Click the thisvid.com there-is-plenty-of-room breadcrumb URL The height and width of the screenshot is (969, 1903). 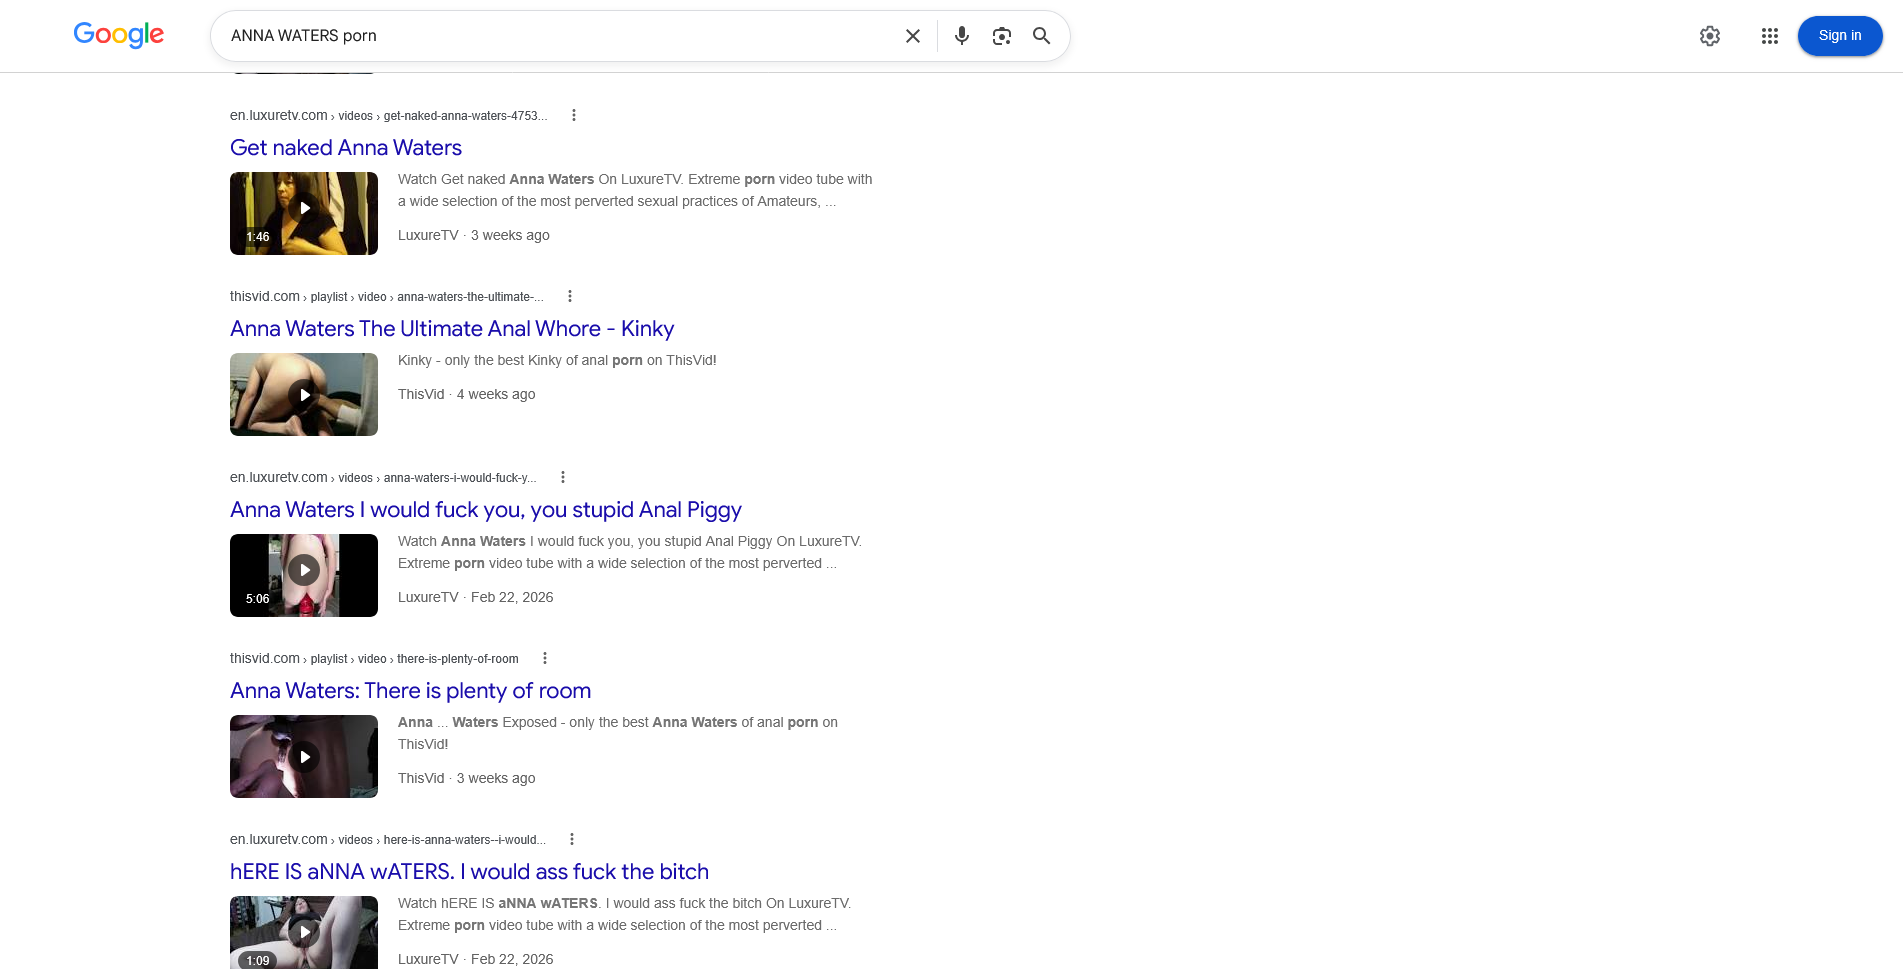click(374, 658)
